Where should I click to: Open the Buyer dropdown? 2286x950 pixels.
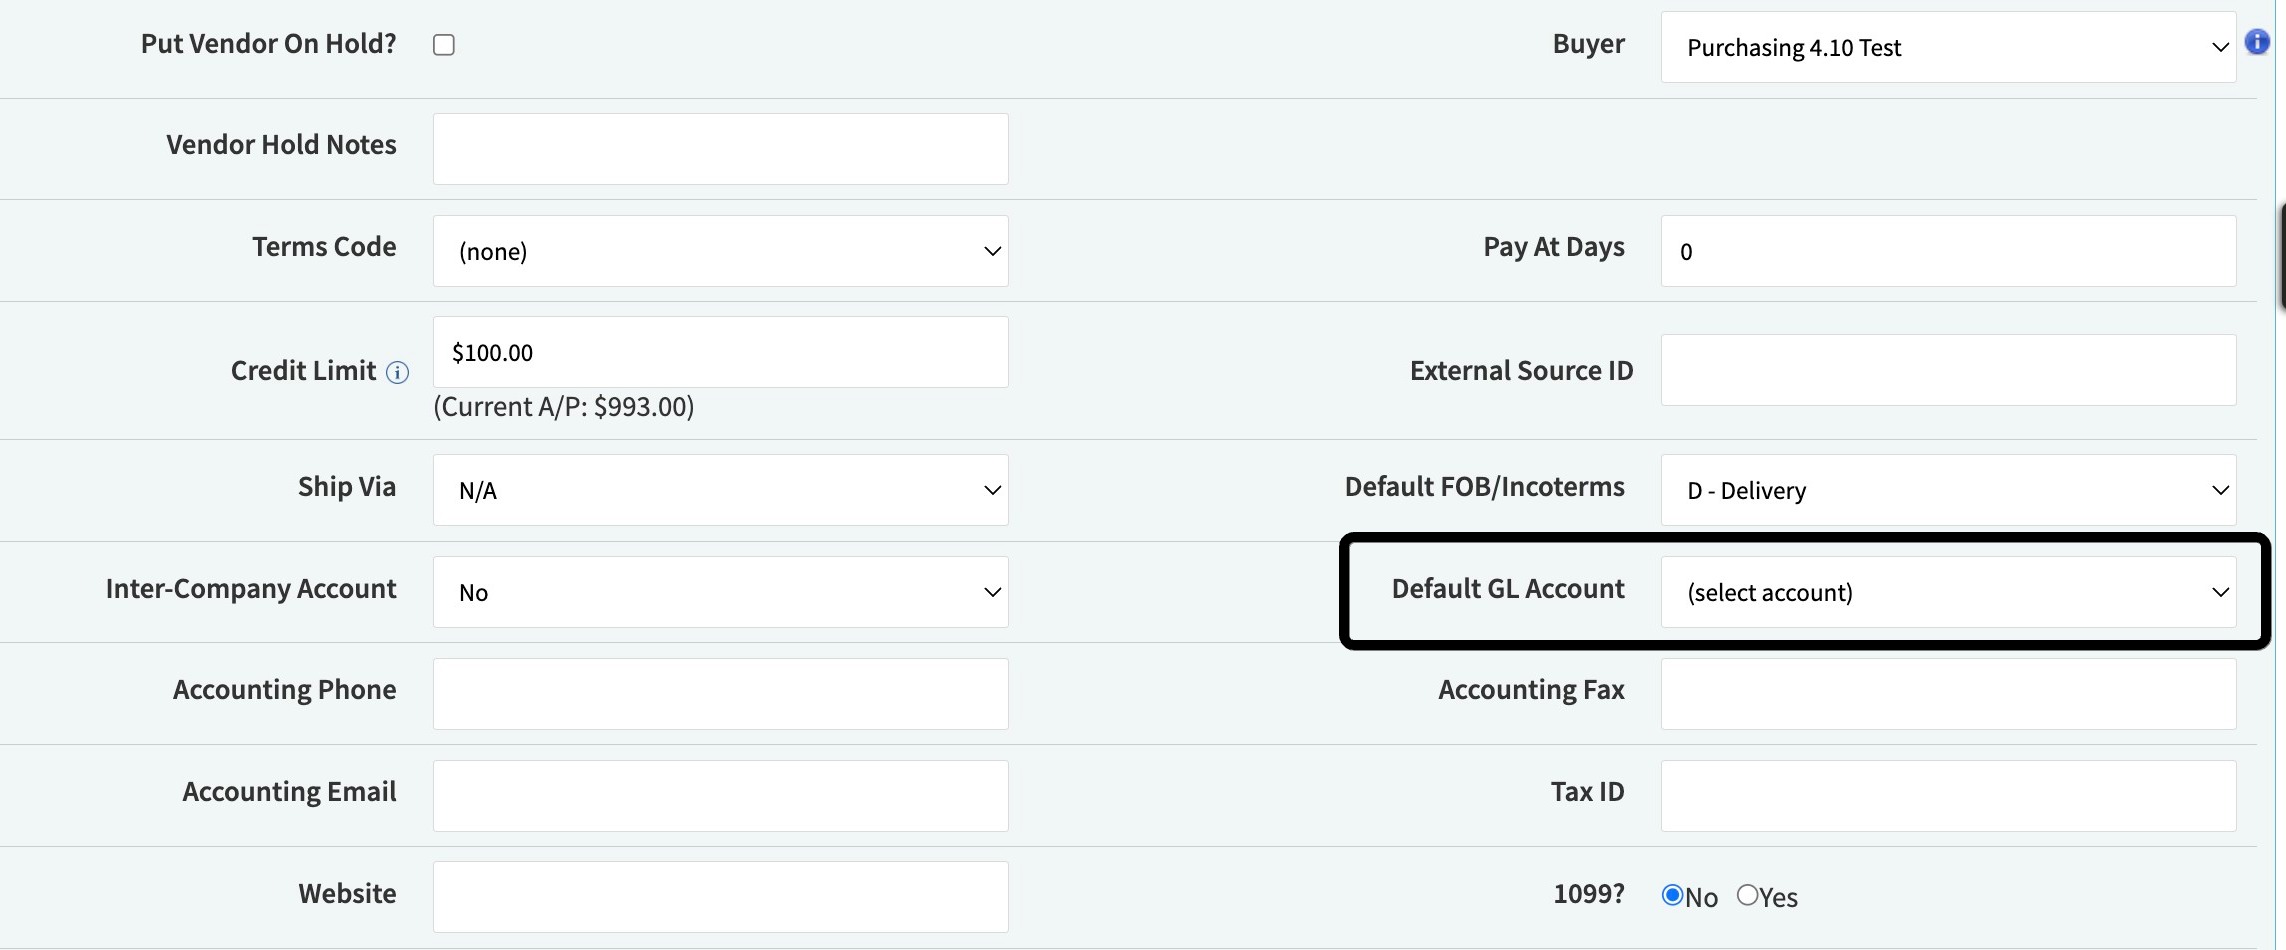pos(1948,47)
